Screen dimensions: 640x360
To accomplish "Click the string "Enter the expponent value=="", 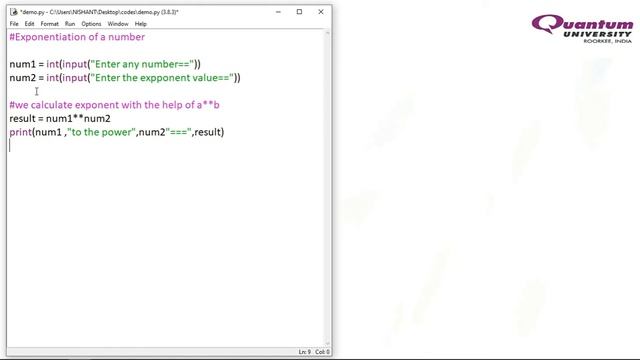I will pyautogui.click(x=162, y=78).
